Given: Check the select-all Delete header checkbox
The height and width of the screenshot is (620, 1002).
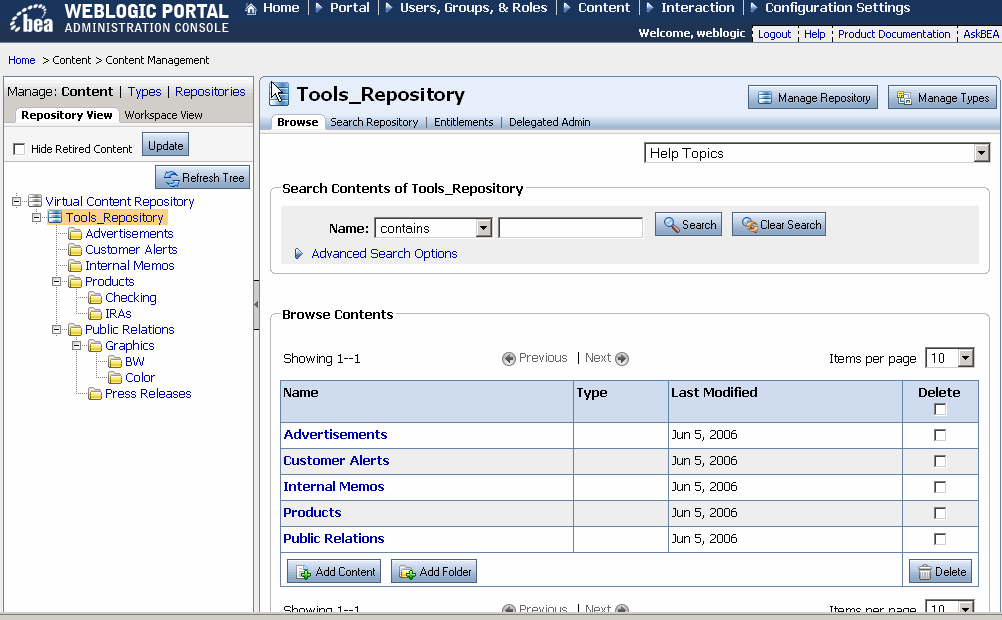Looking at the screenshot, I should coord(940,409).
